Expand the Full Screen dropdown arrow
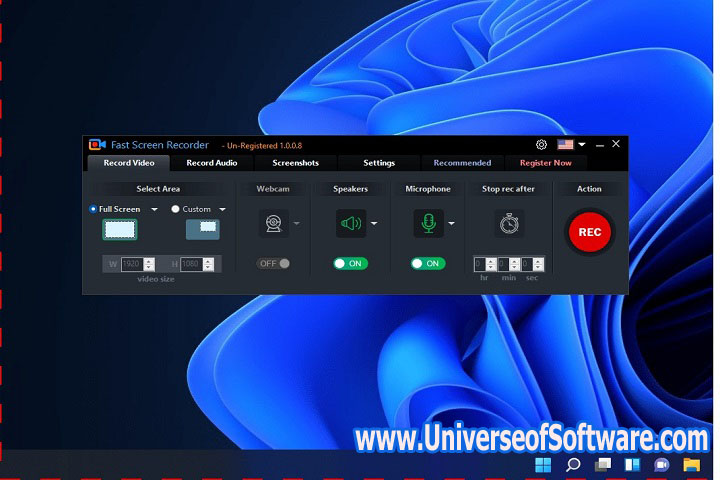The width and height of the screenshot is (720, 480). coord(154,209)
